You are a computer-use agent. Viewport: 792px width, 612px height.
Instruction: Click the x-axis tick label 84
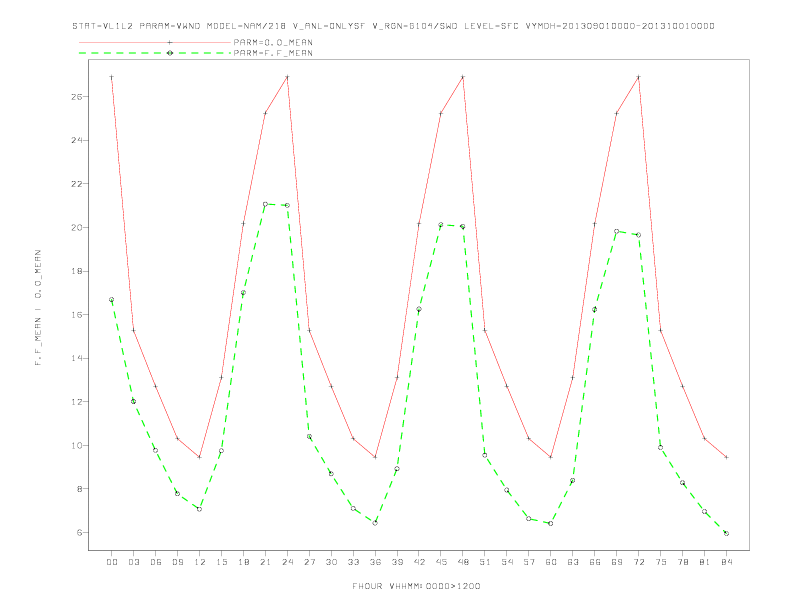coord(727,562)
